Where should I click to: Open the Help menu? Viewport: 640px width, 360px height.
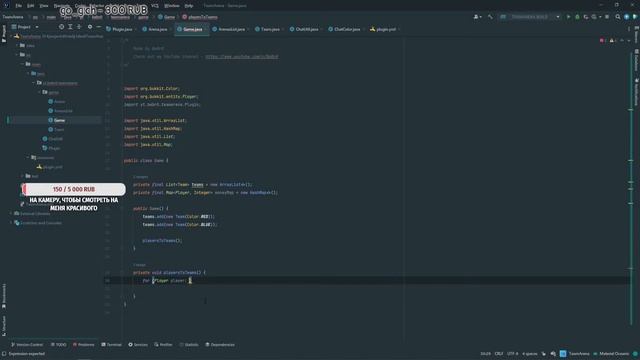pyautogui.click(x=189, y=6)
